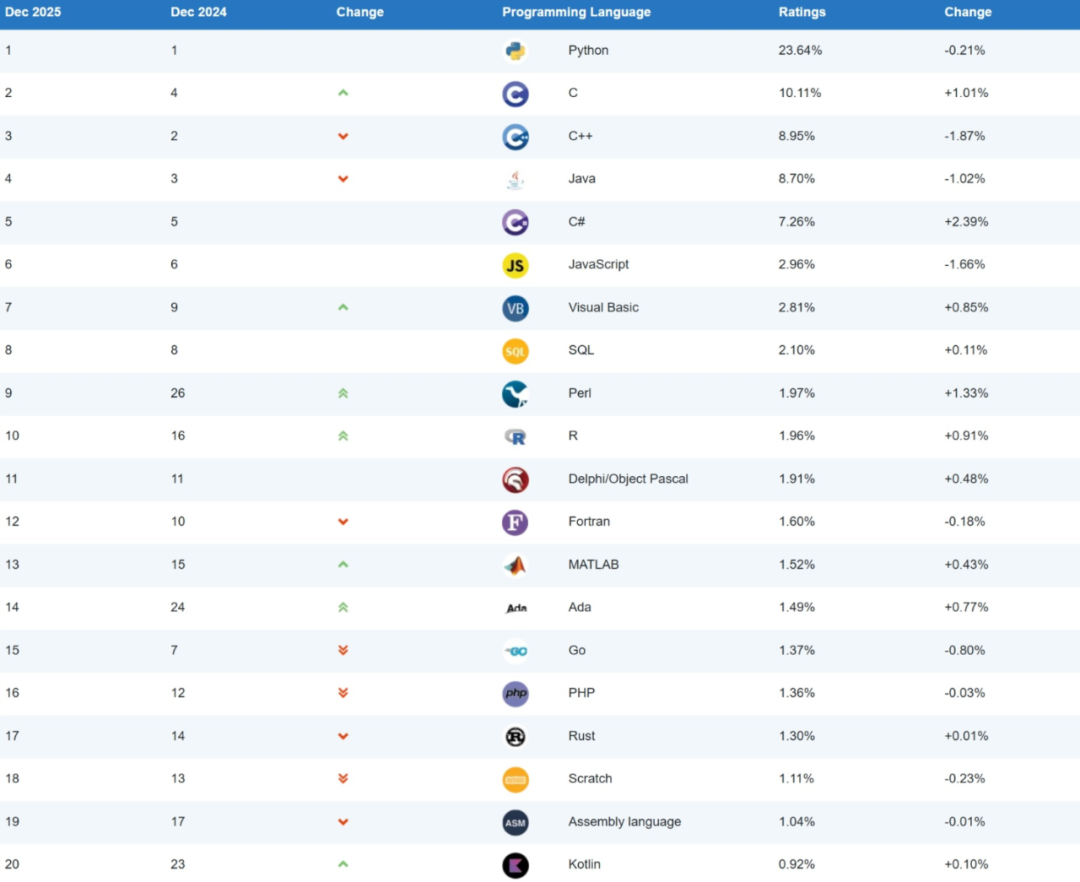Click C's 10.11% rating value
The width and height of the screenshot is (1080, 882).
click(800, 93)
